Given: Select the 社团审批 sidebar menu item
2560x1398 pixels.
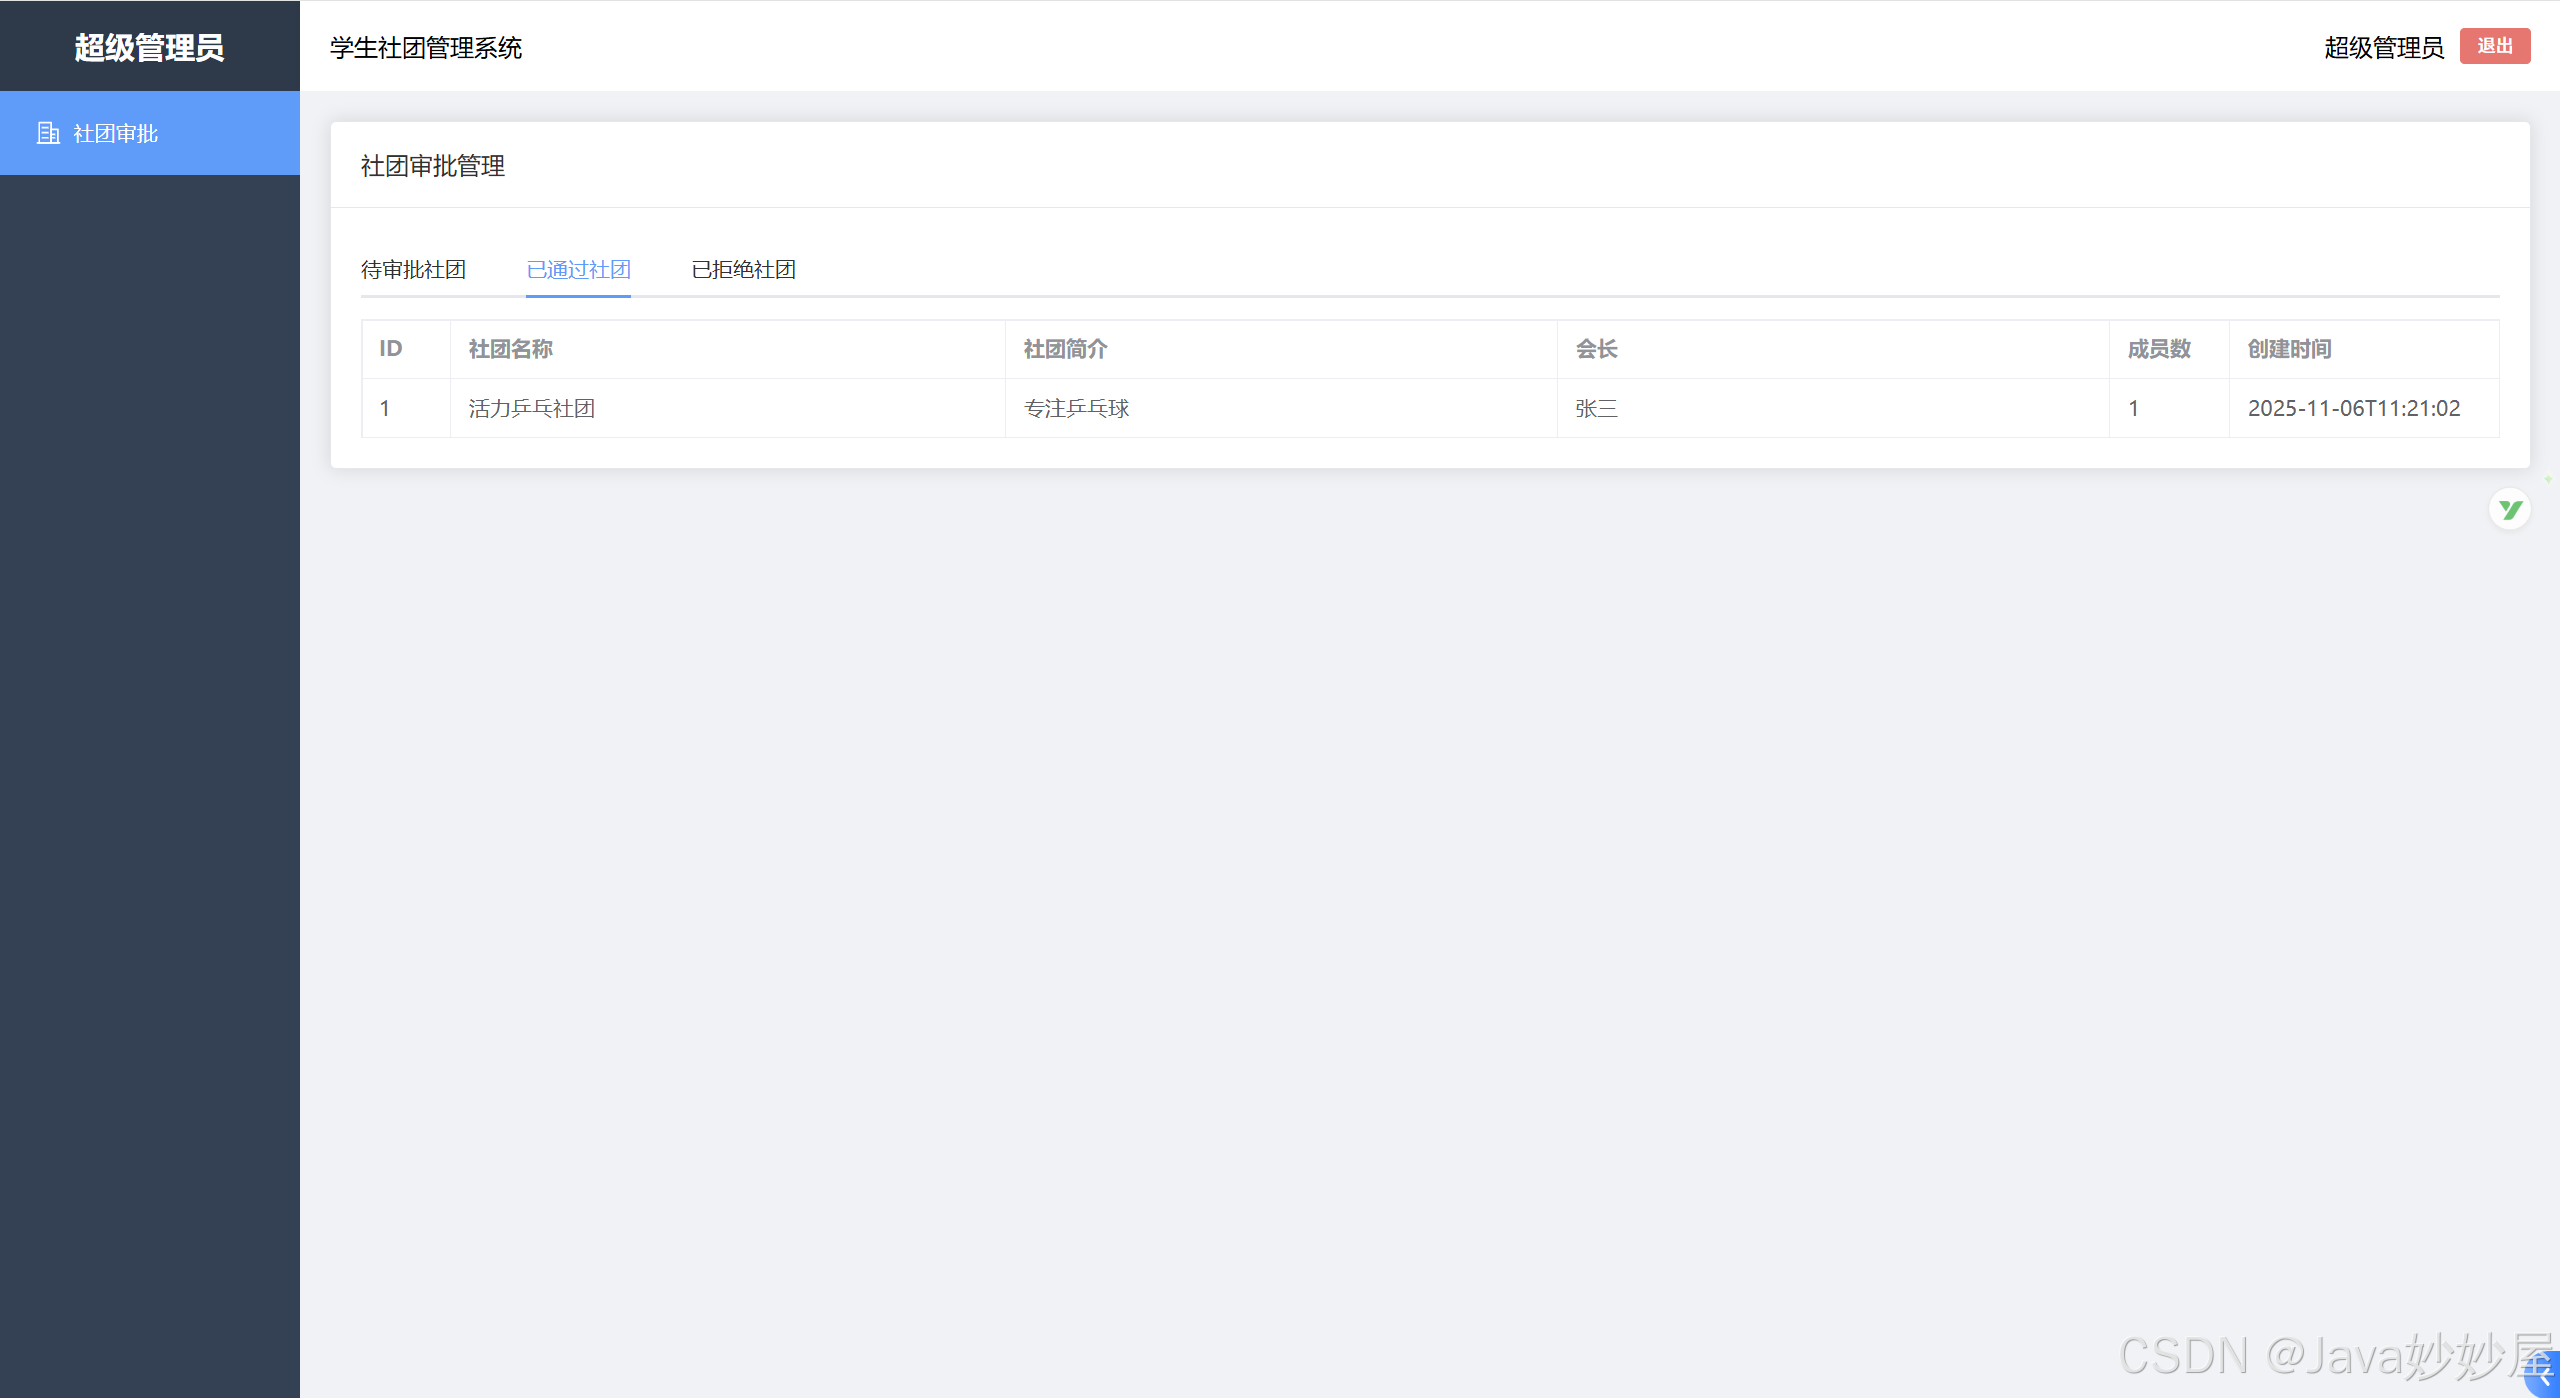Looking at the screenshot, I should click(150, 133).
